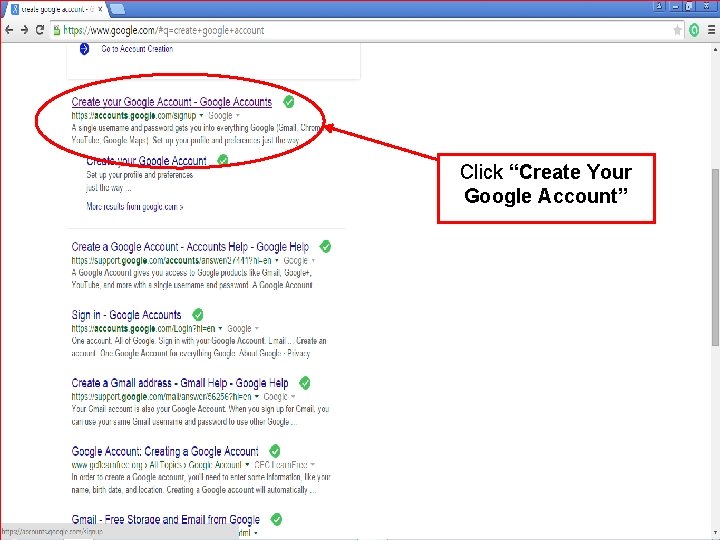Click green checkmark beside Create a Google Account - Accounts Help
This screenshot has height=540, width=720.
click(325, 247)
